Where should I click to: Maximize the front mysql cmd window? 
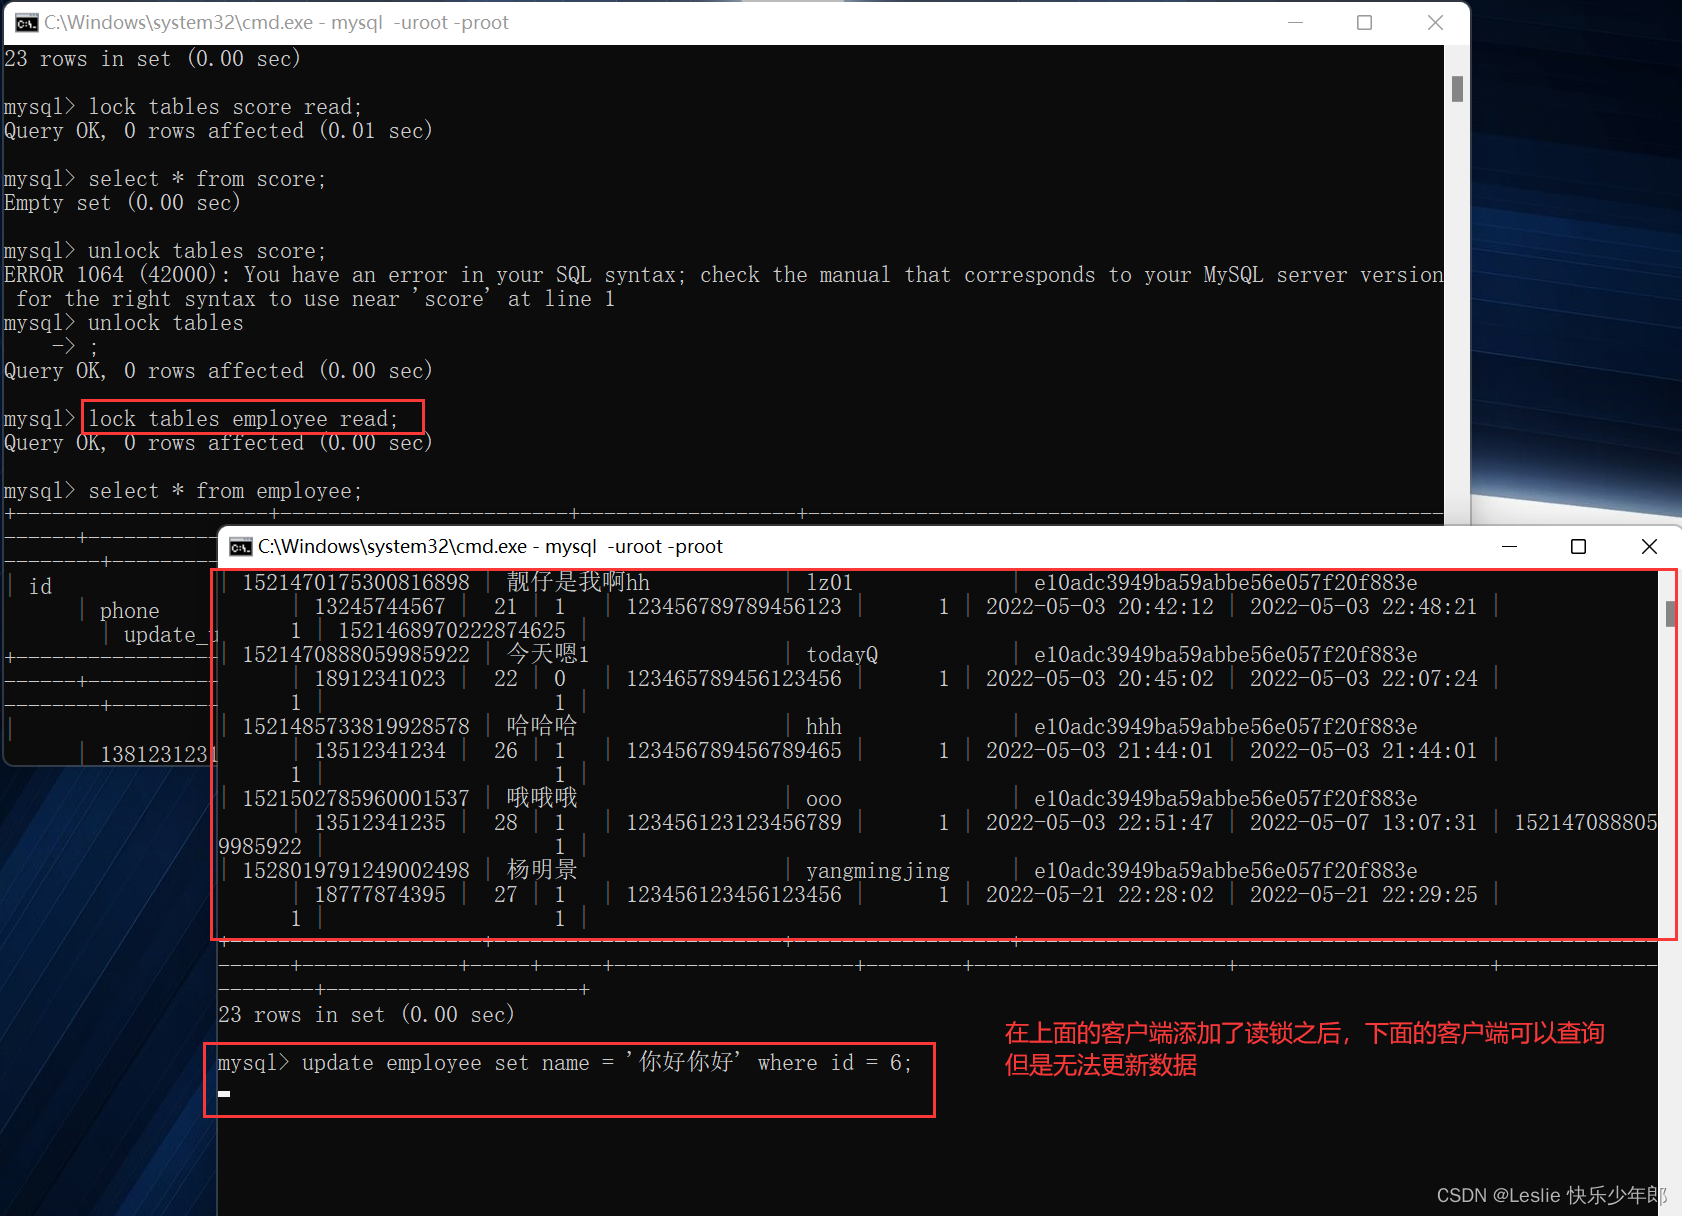[1579, 546]
